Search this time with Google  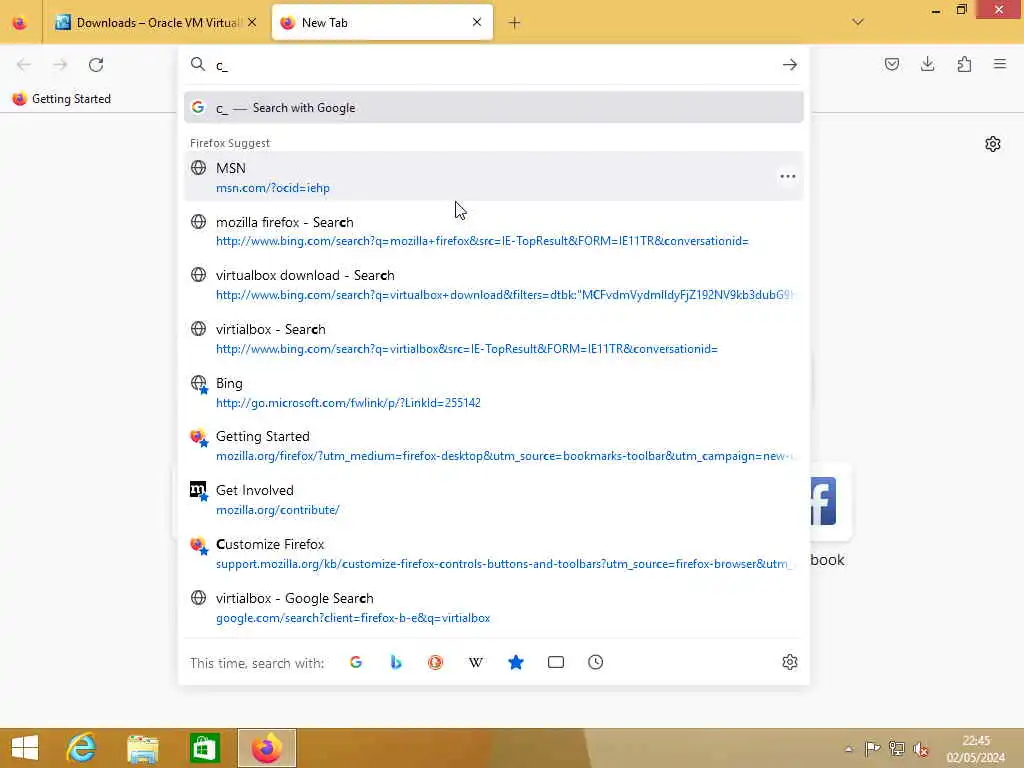pyautogui.click(x=356, y=662)
